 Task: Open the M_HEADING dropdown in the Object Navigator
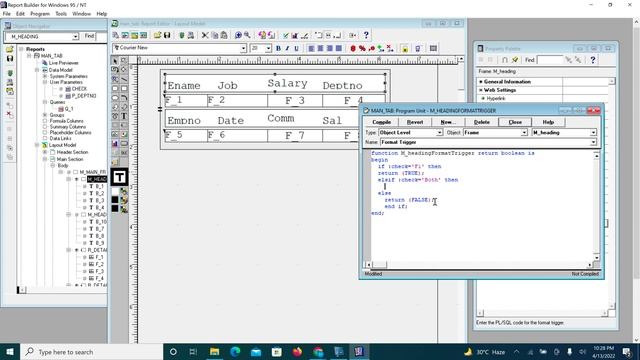76,37
